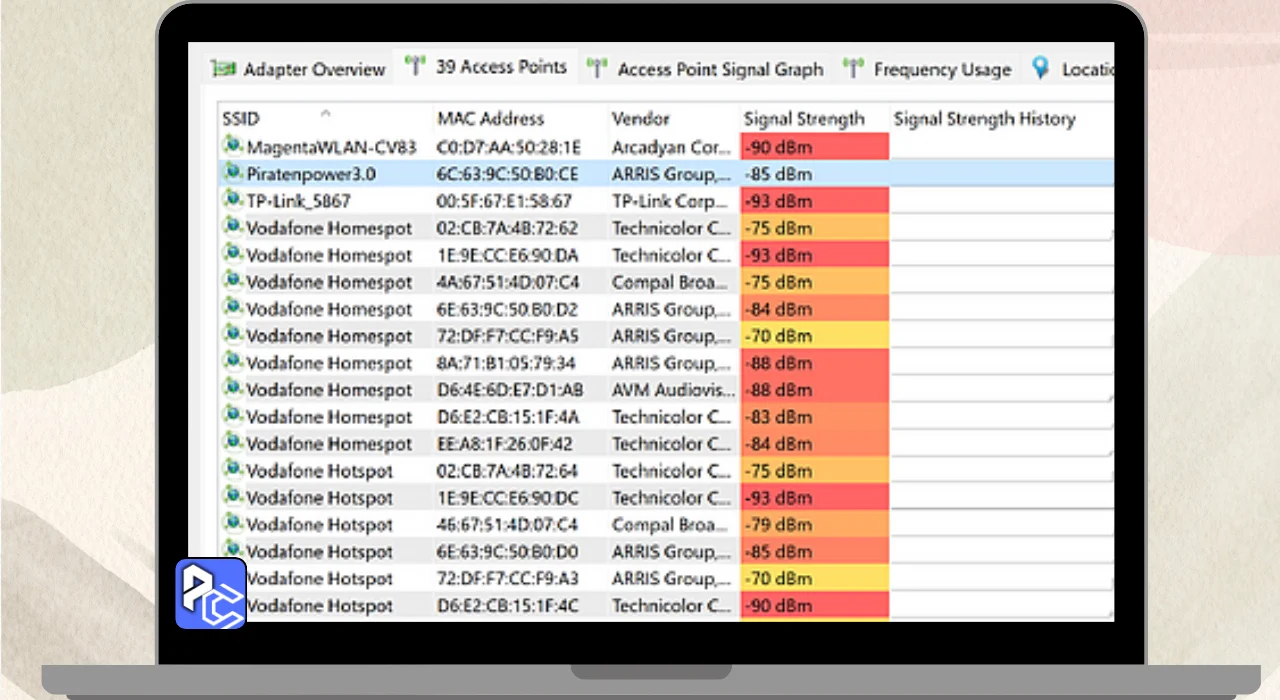Click the Adapter Overview tab icon
This screenshot has height=700, width=1280.
pyautogui.click(x=223, y=69)
